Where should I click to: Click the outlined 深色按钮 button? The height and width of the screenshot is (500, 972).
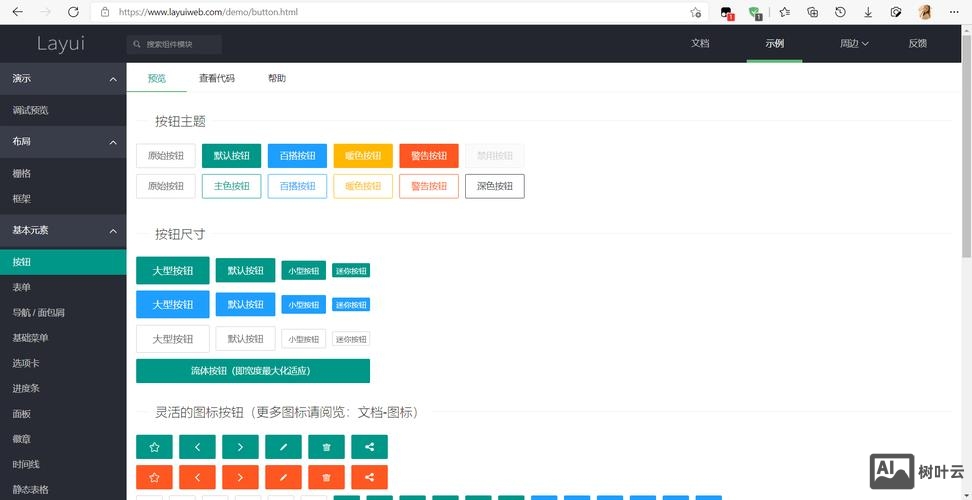(x=495, y=186)
